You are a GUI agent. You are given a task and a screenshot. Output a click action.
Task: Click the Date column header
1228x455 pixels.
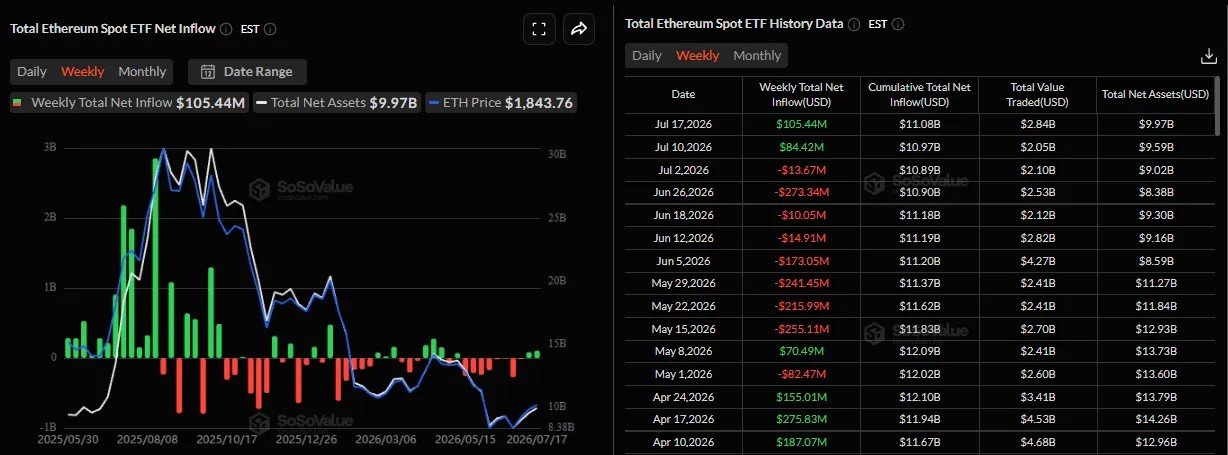[684, 94]
